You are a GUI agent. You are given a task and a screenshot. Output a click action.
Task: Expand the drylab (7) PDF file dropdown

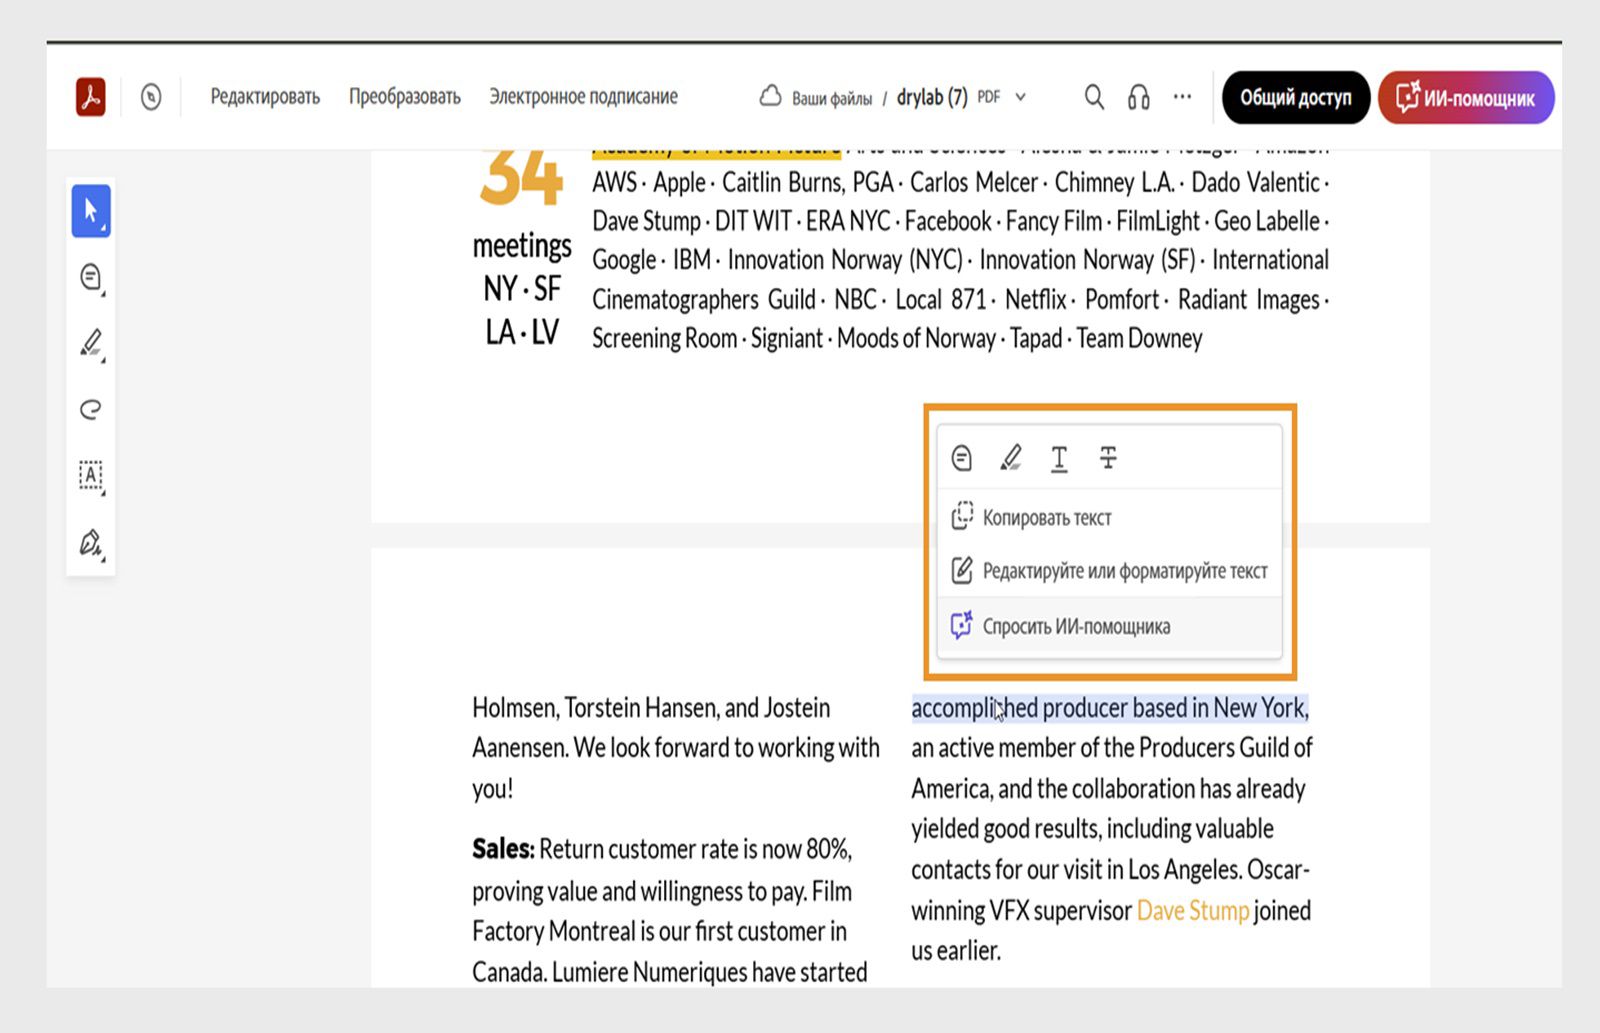coord(1021,97)
